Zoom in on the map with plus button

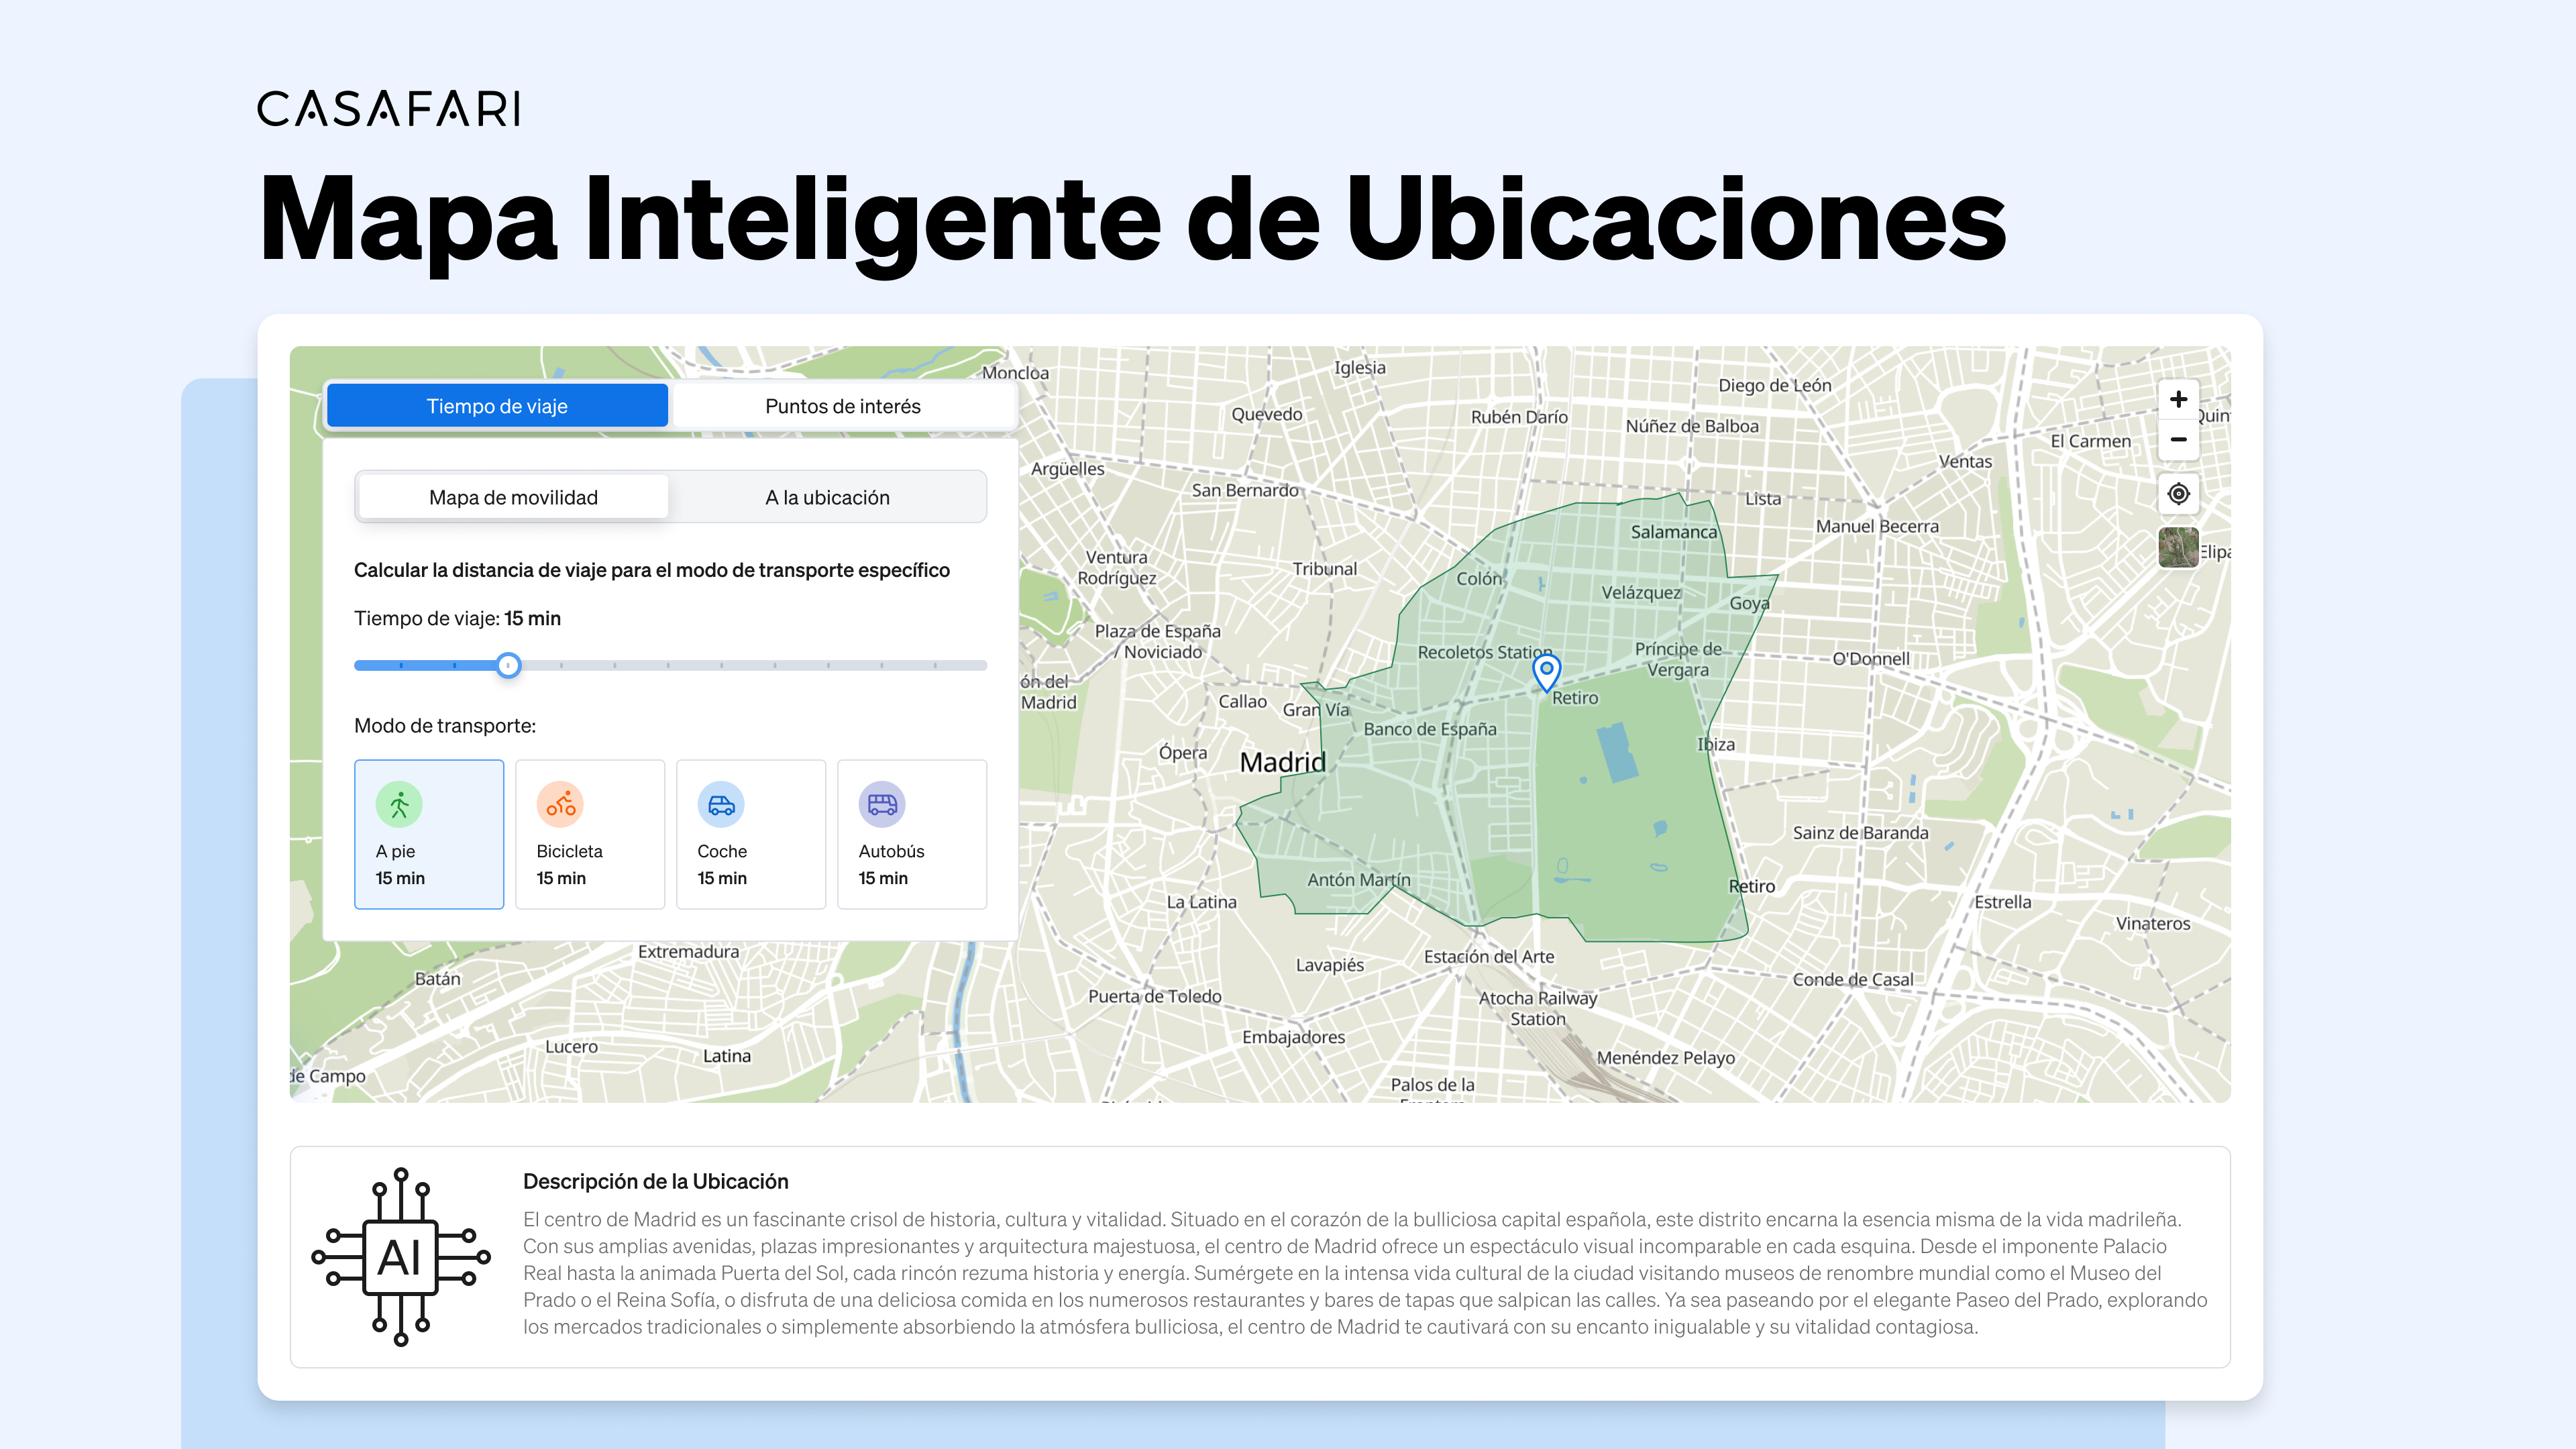pyautogui.click(x=2178, y=400)
